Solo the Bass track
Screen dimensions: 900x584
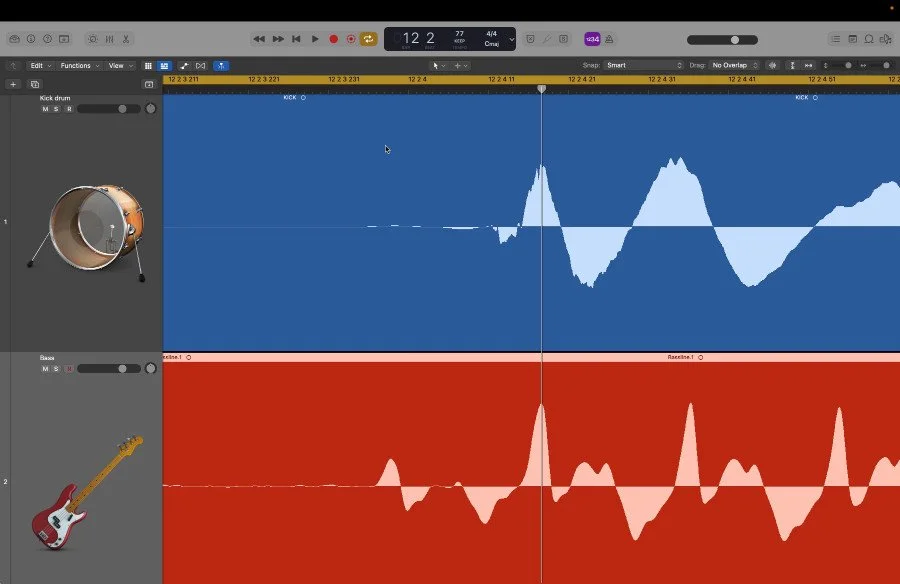pyautogui.click(x=56, y=369)
